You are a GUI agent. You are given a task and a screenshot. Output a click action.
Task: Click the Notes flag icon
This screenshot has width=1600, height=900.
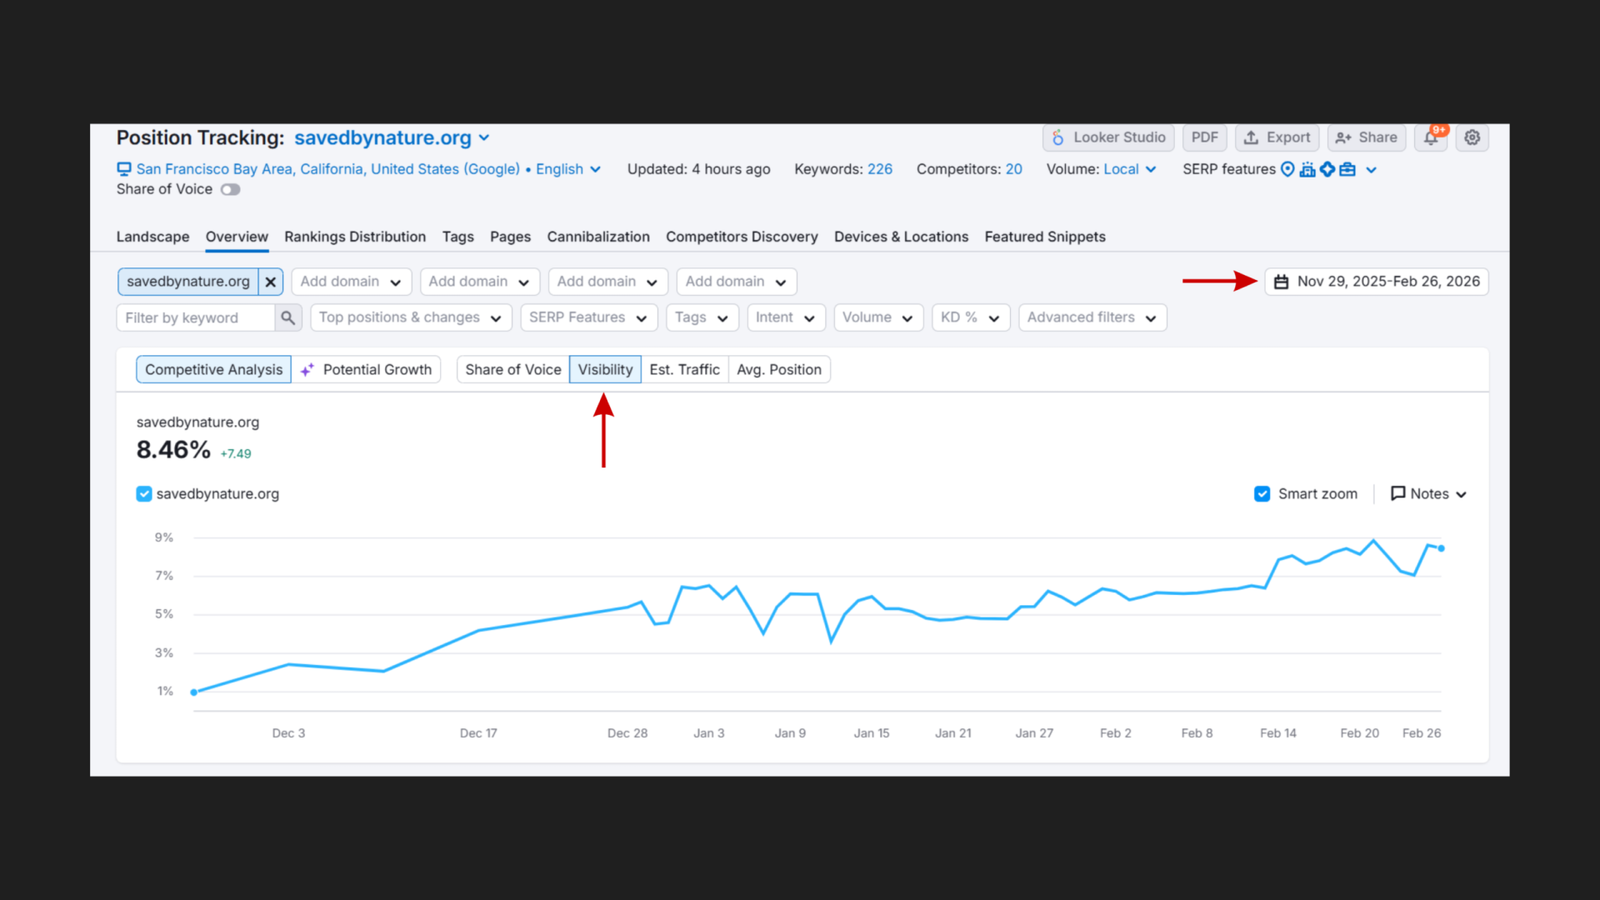point(1399,493)
